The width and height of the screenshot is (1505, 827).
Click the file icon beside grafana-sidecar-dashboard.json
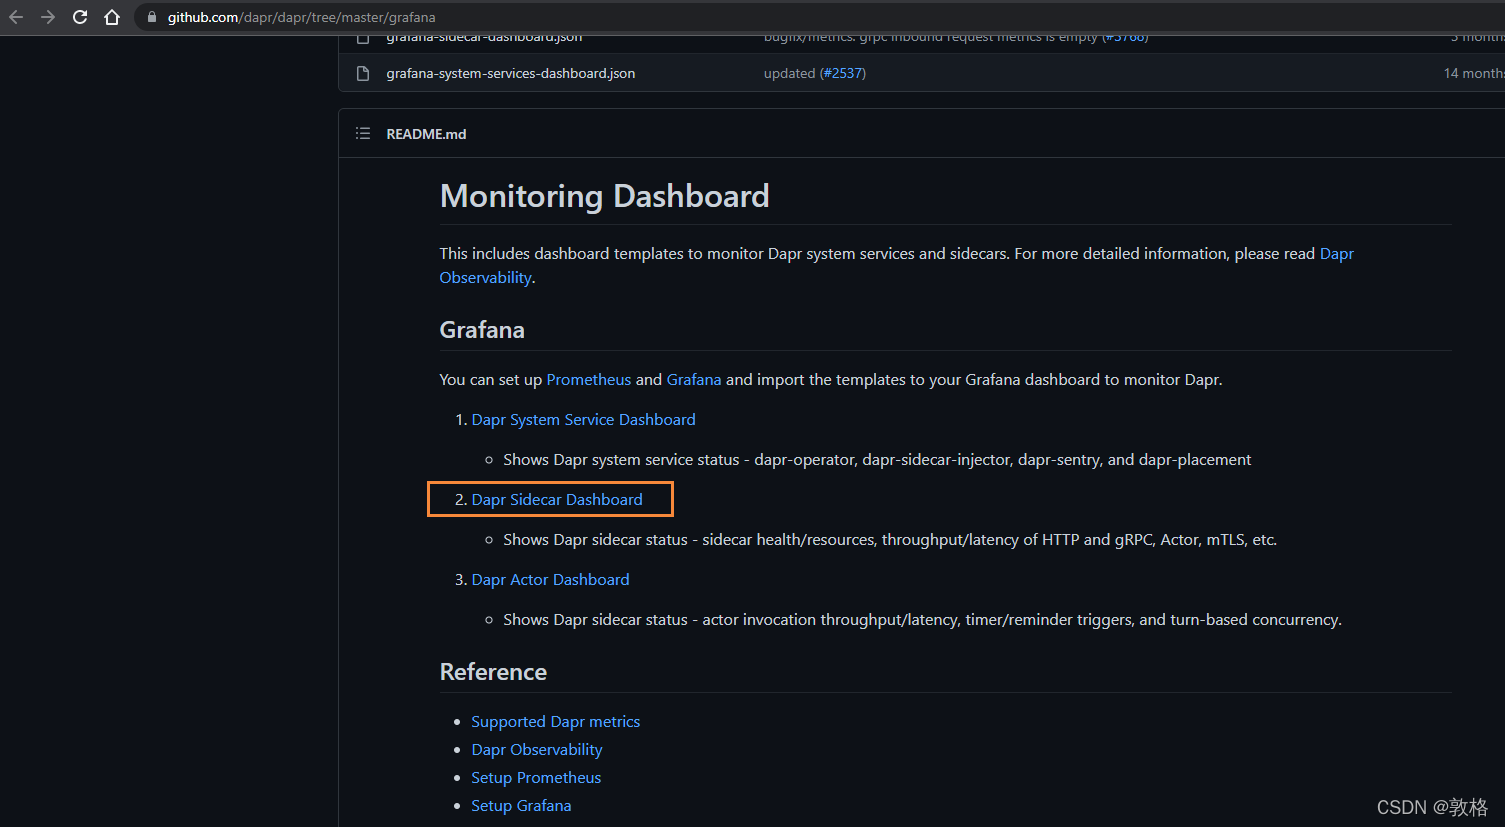(x=362, y=37)
